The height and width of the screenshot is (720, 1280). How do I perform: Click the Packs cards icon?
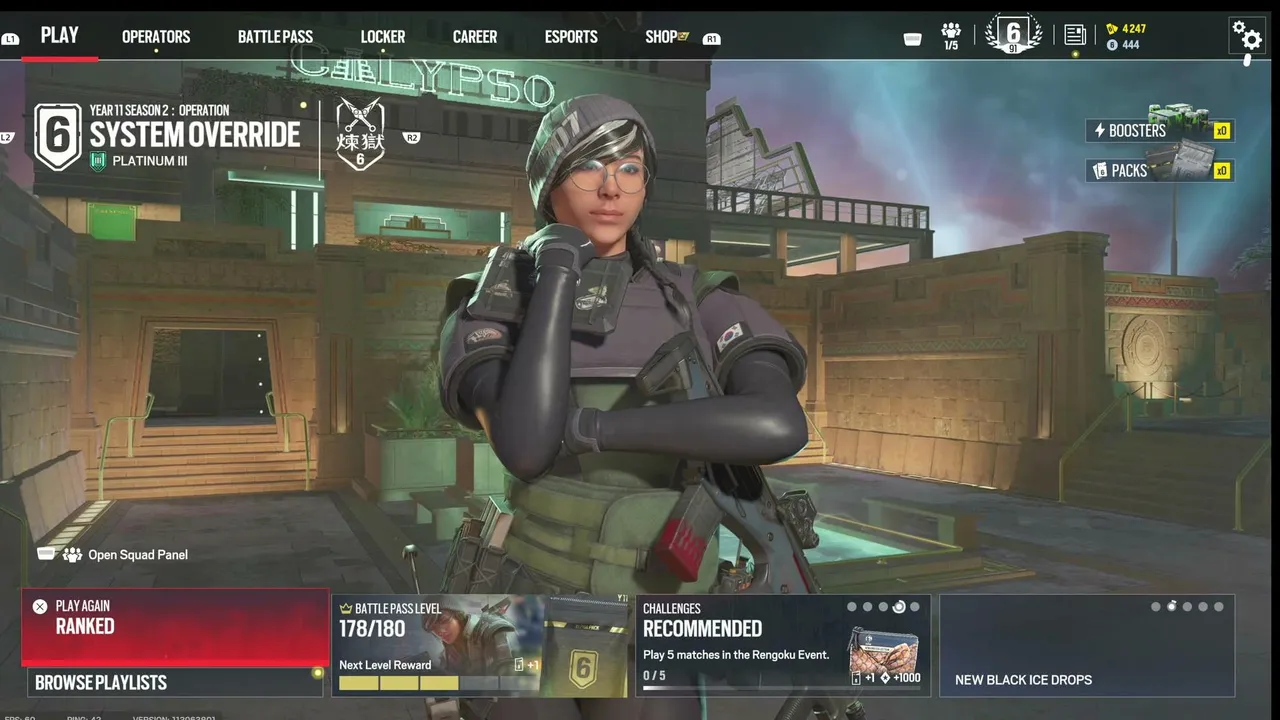pos(1100,171)
